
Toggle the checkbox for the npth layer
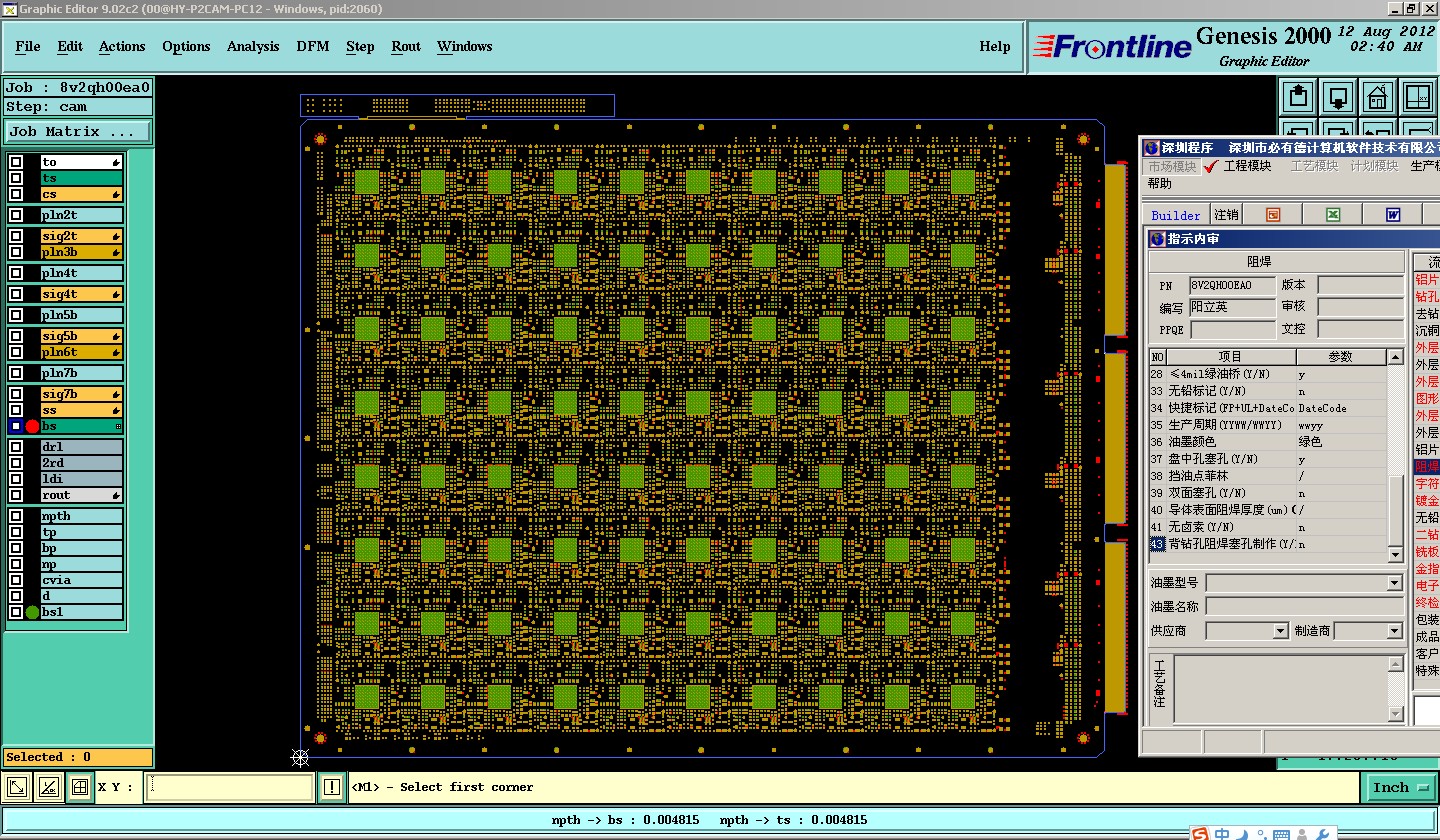pyautogui.click(x=16, y=516)
